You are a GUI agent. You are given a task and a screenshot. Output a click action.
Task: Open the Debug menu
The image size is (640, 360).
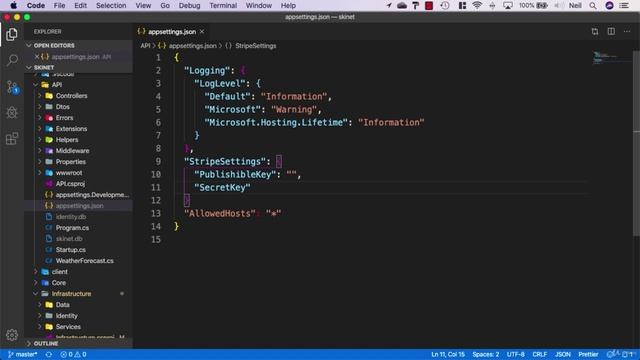[x=189, y=6]
